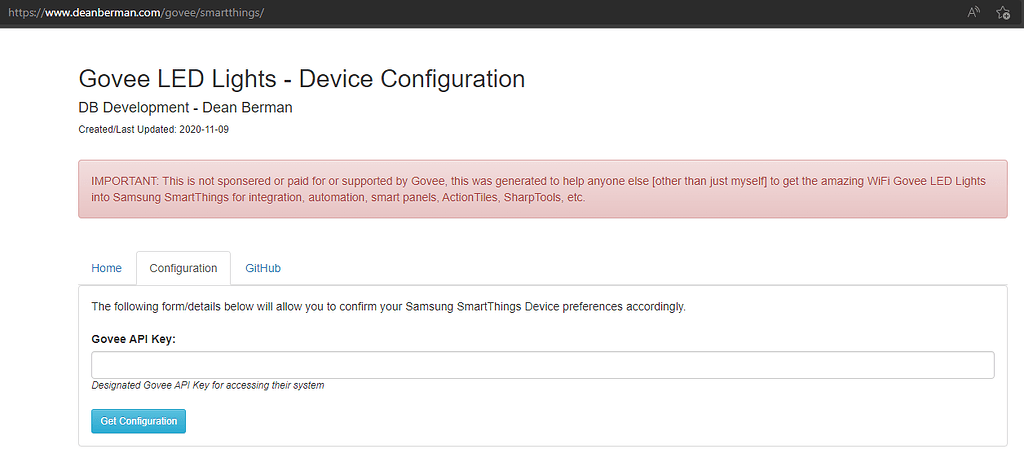
Task: Select the Configuration tab
Action: click(x=183, y=268)
